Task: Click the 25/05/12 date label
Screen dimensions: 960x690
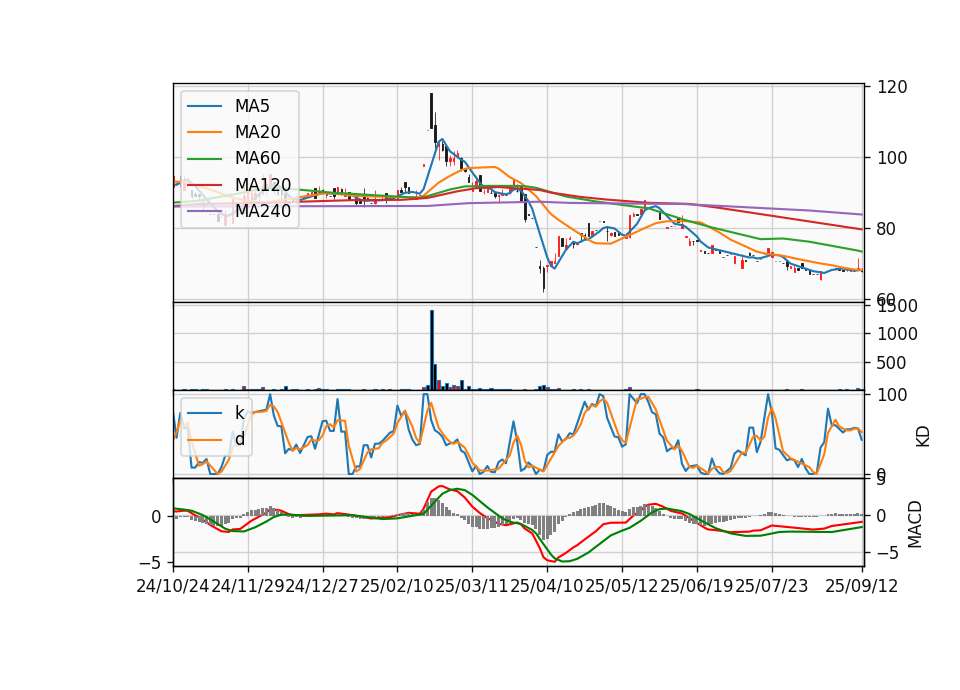Action: pyautogui.click(x=621, y=586)
